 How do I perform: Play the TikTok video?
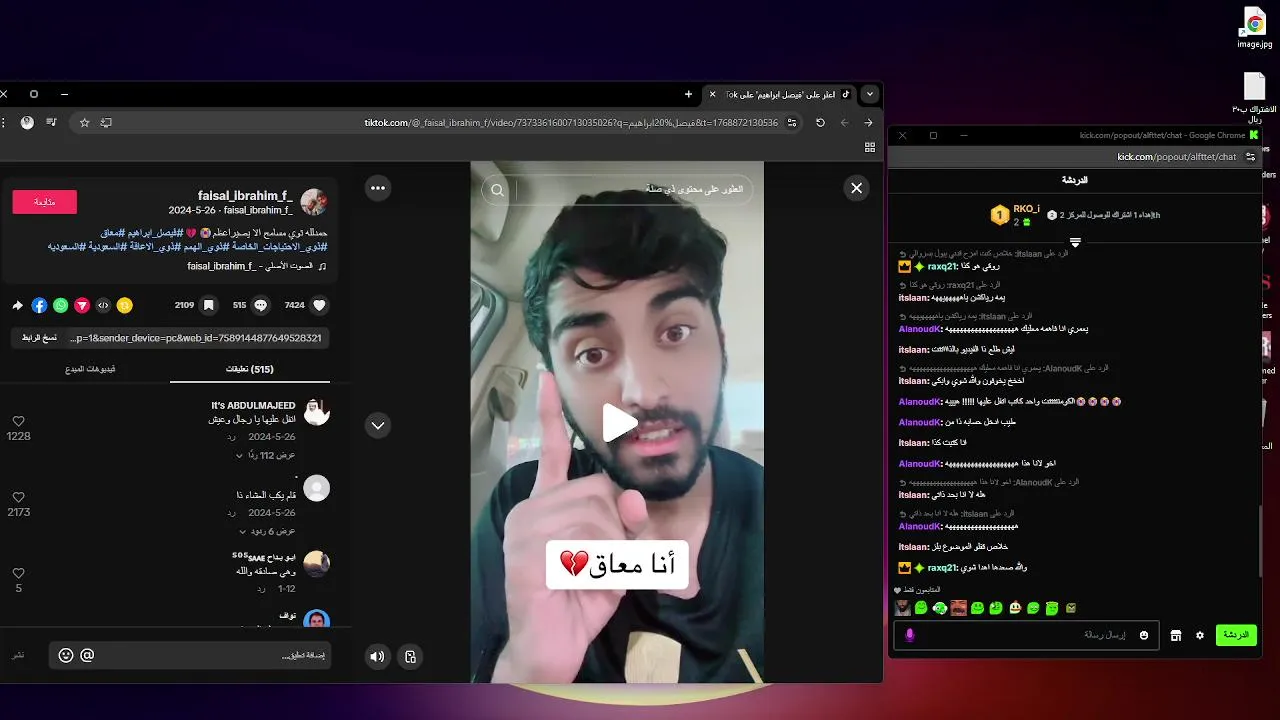[619, 423]
